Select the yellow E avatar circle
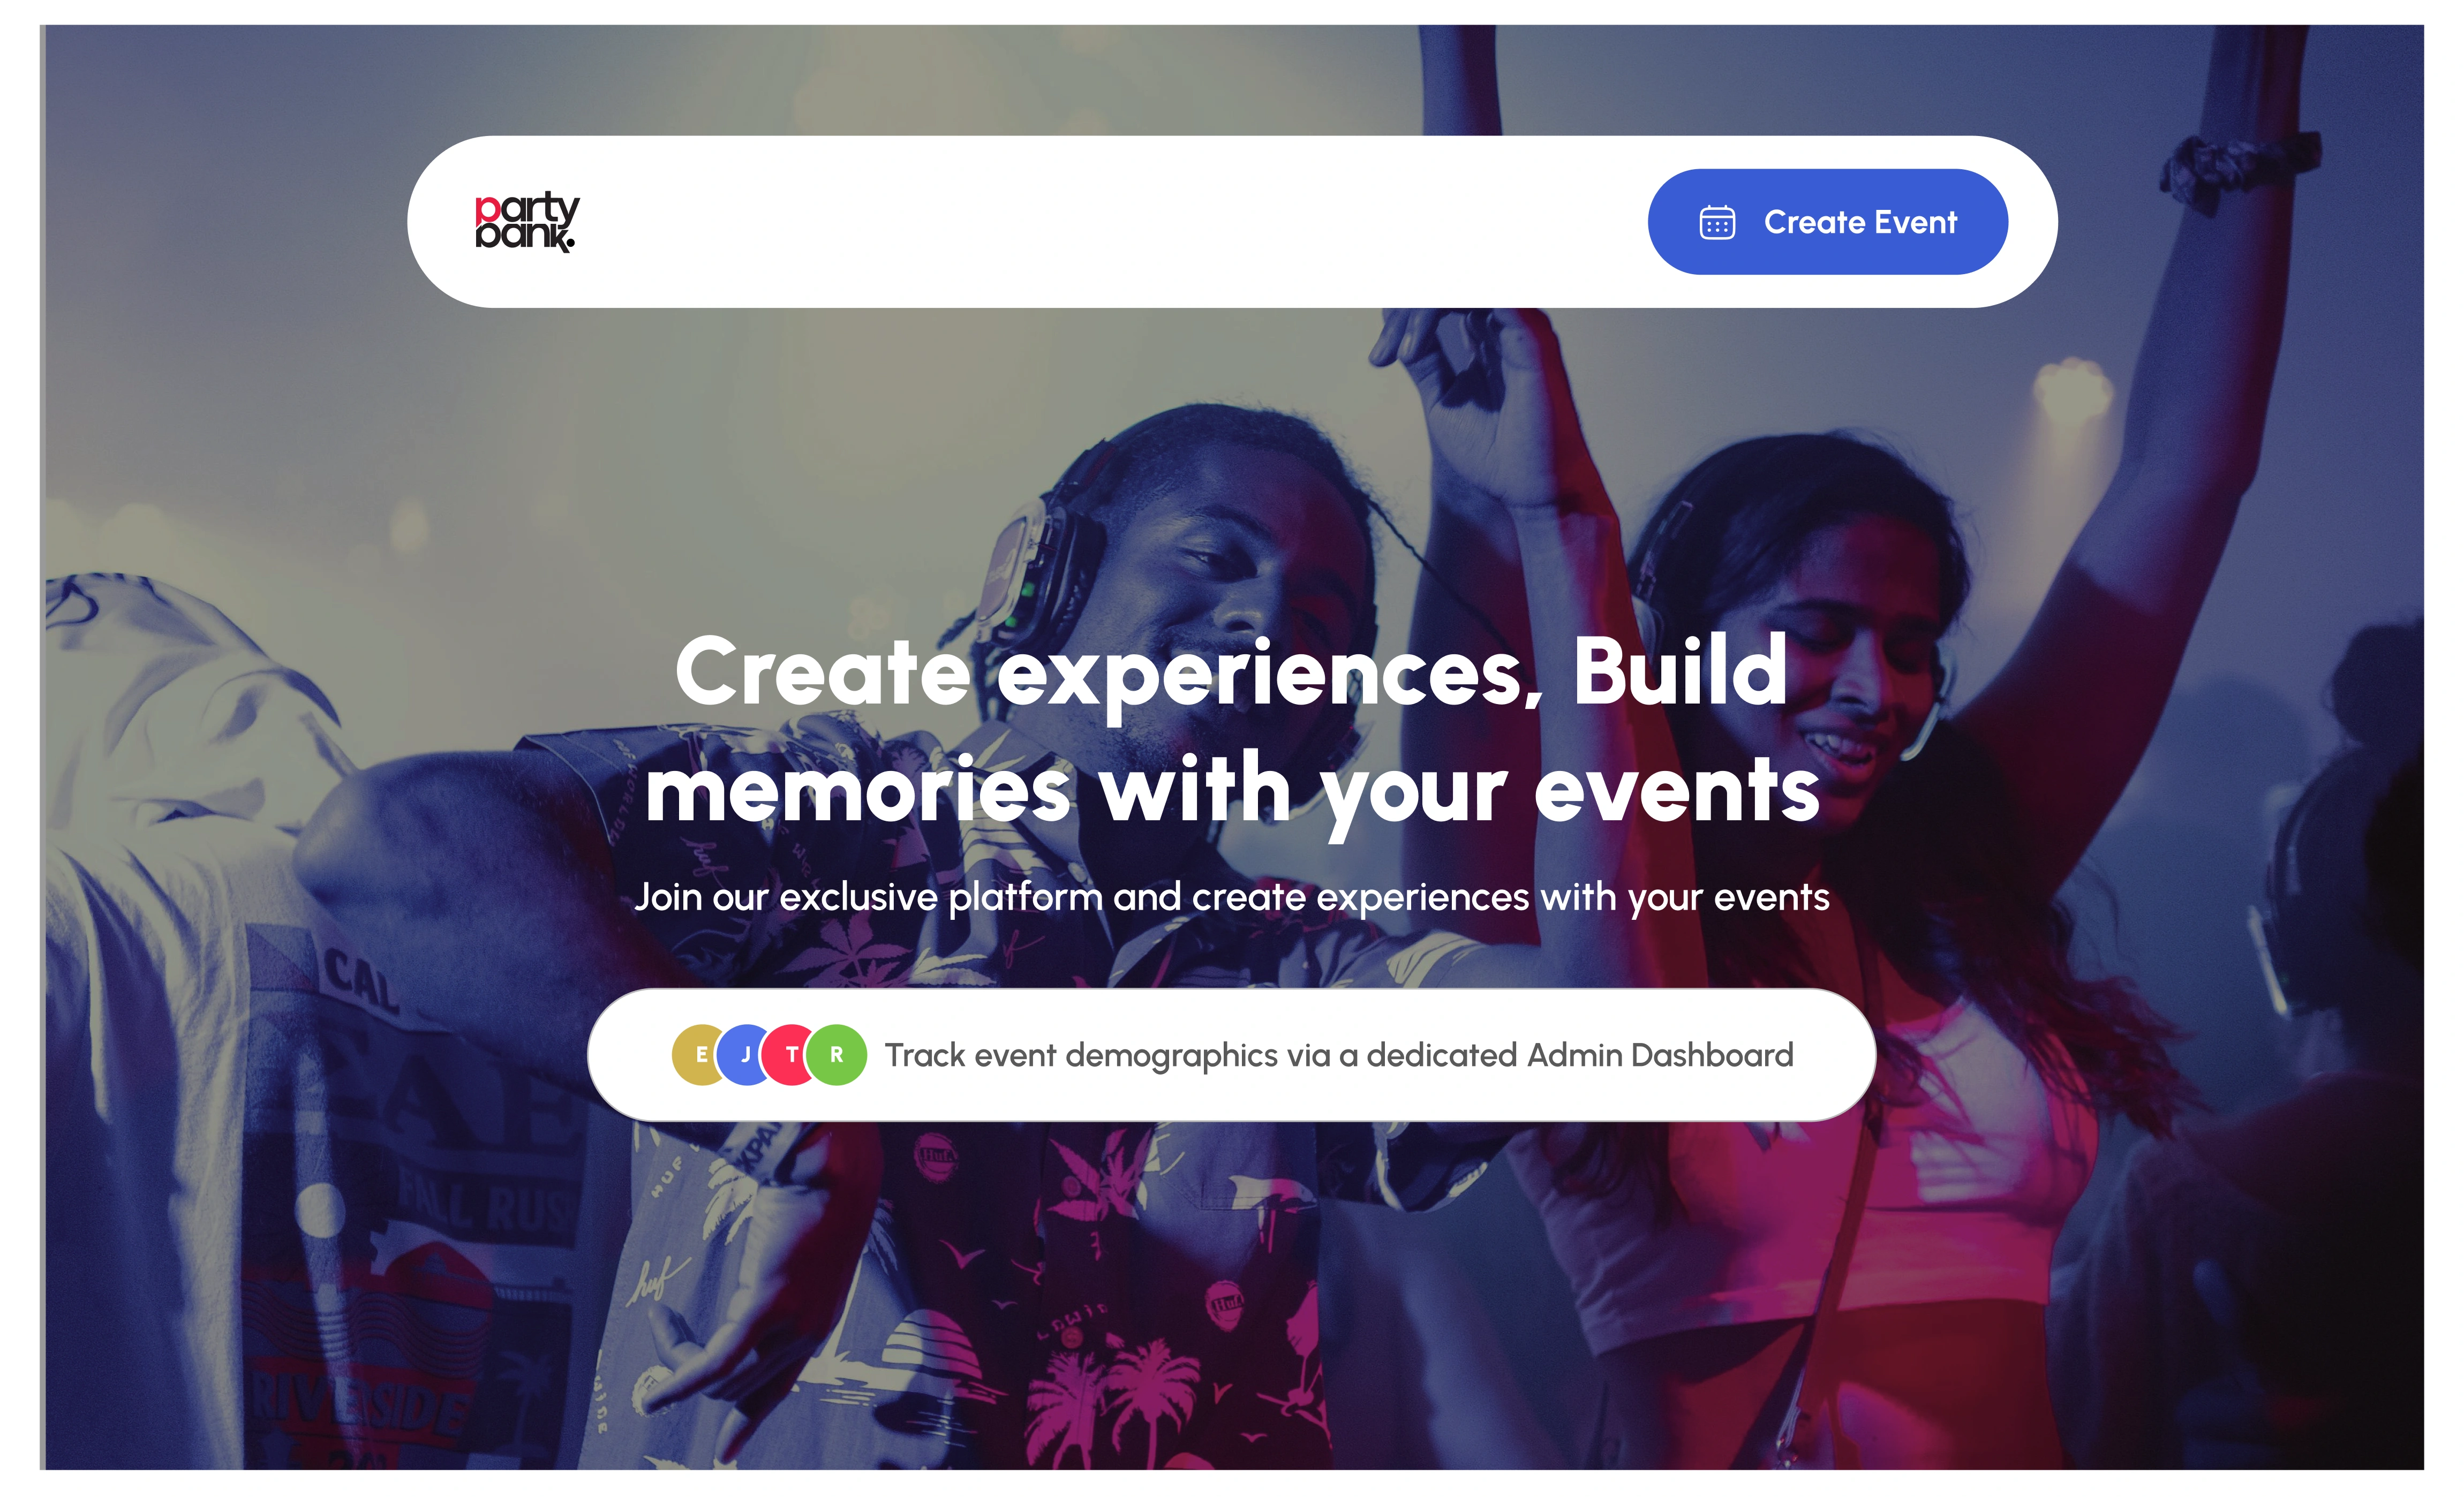The width and height of the screenshot is (2464, 1497). pyautogui.click(x=699, y=1054)
